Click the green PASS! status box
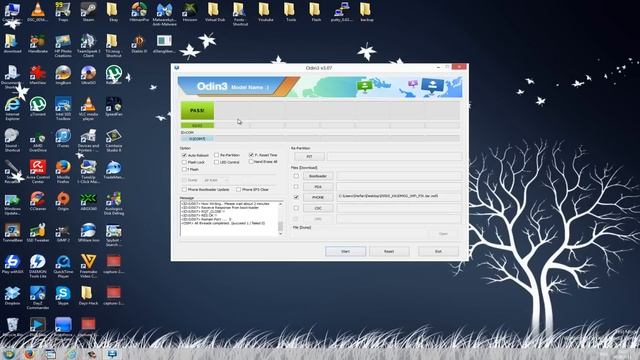This screenshot has height=360, width=640. (x=197, y=111)
